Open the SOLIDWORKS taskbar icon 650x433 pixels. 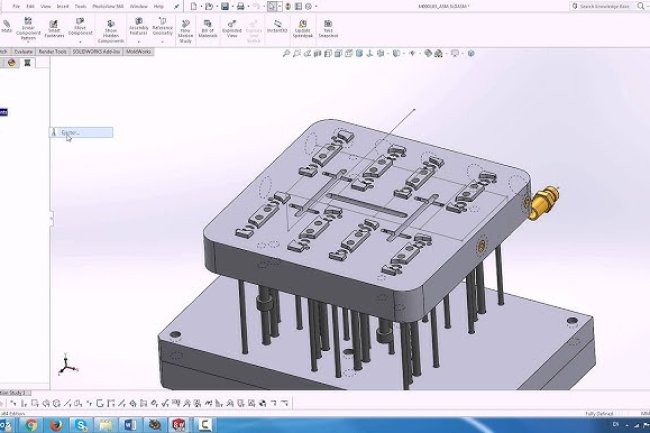(x=179, y=425)
